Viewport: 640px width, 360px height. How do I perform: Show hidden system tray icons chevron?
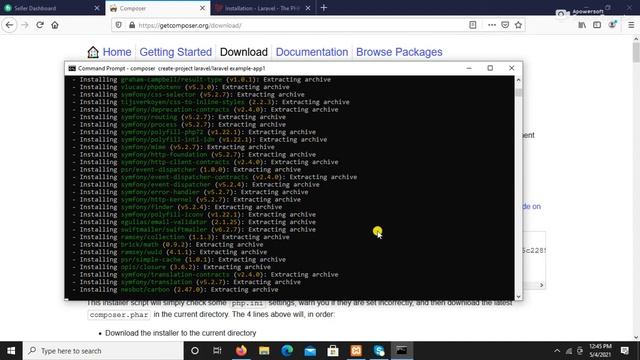tap(557, 351)
